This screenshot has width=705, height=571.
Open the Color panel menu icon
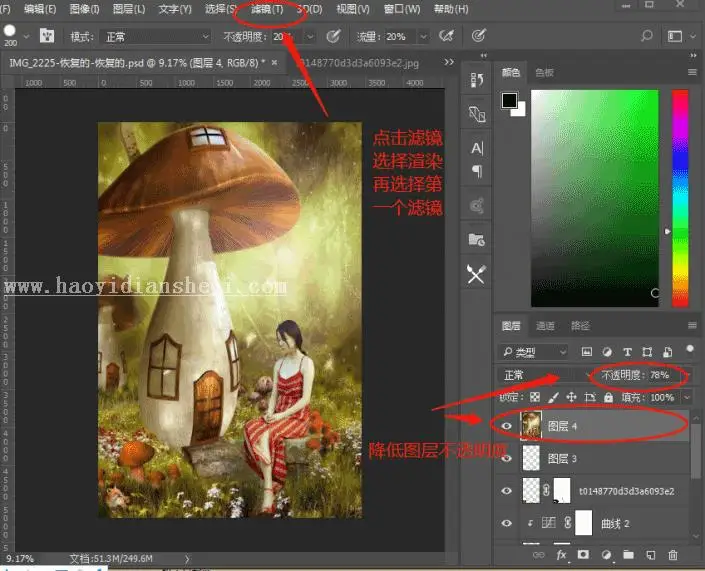point(692,72)
